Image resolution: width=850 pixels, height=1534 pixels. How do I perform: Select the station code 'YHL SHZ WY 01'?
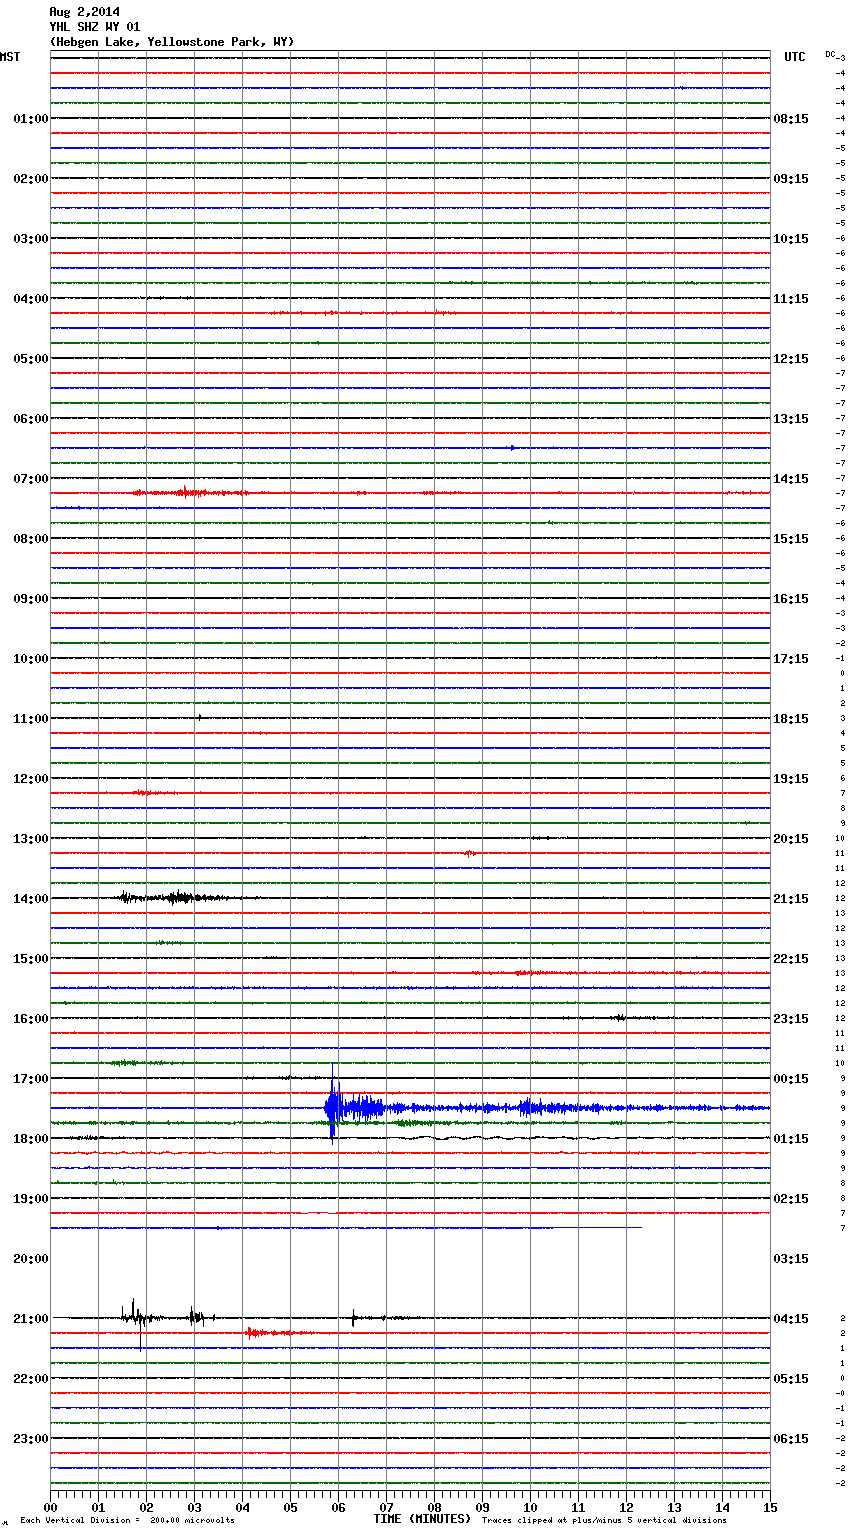pos(95,27)
